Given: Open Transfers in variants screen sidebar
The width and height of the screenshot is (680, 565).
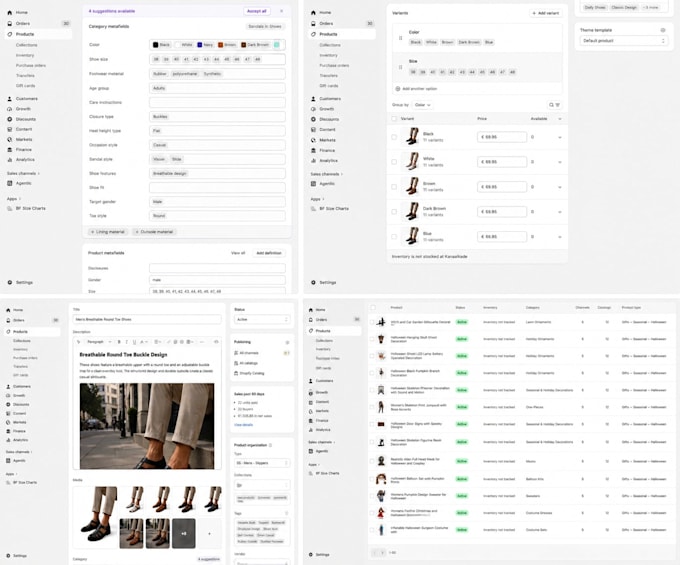Looking at the screenshot, I should click(x=328, y=75).
